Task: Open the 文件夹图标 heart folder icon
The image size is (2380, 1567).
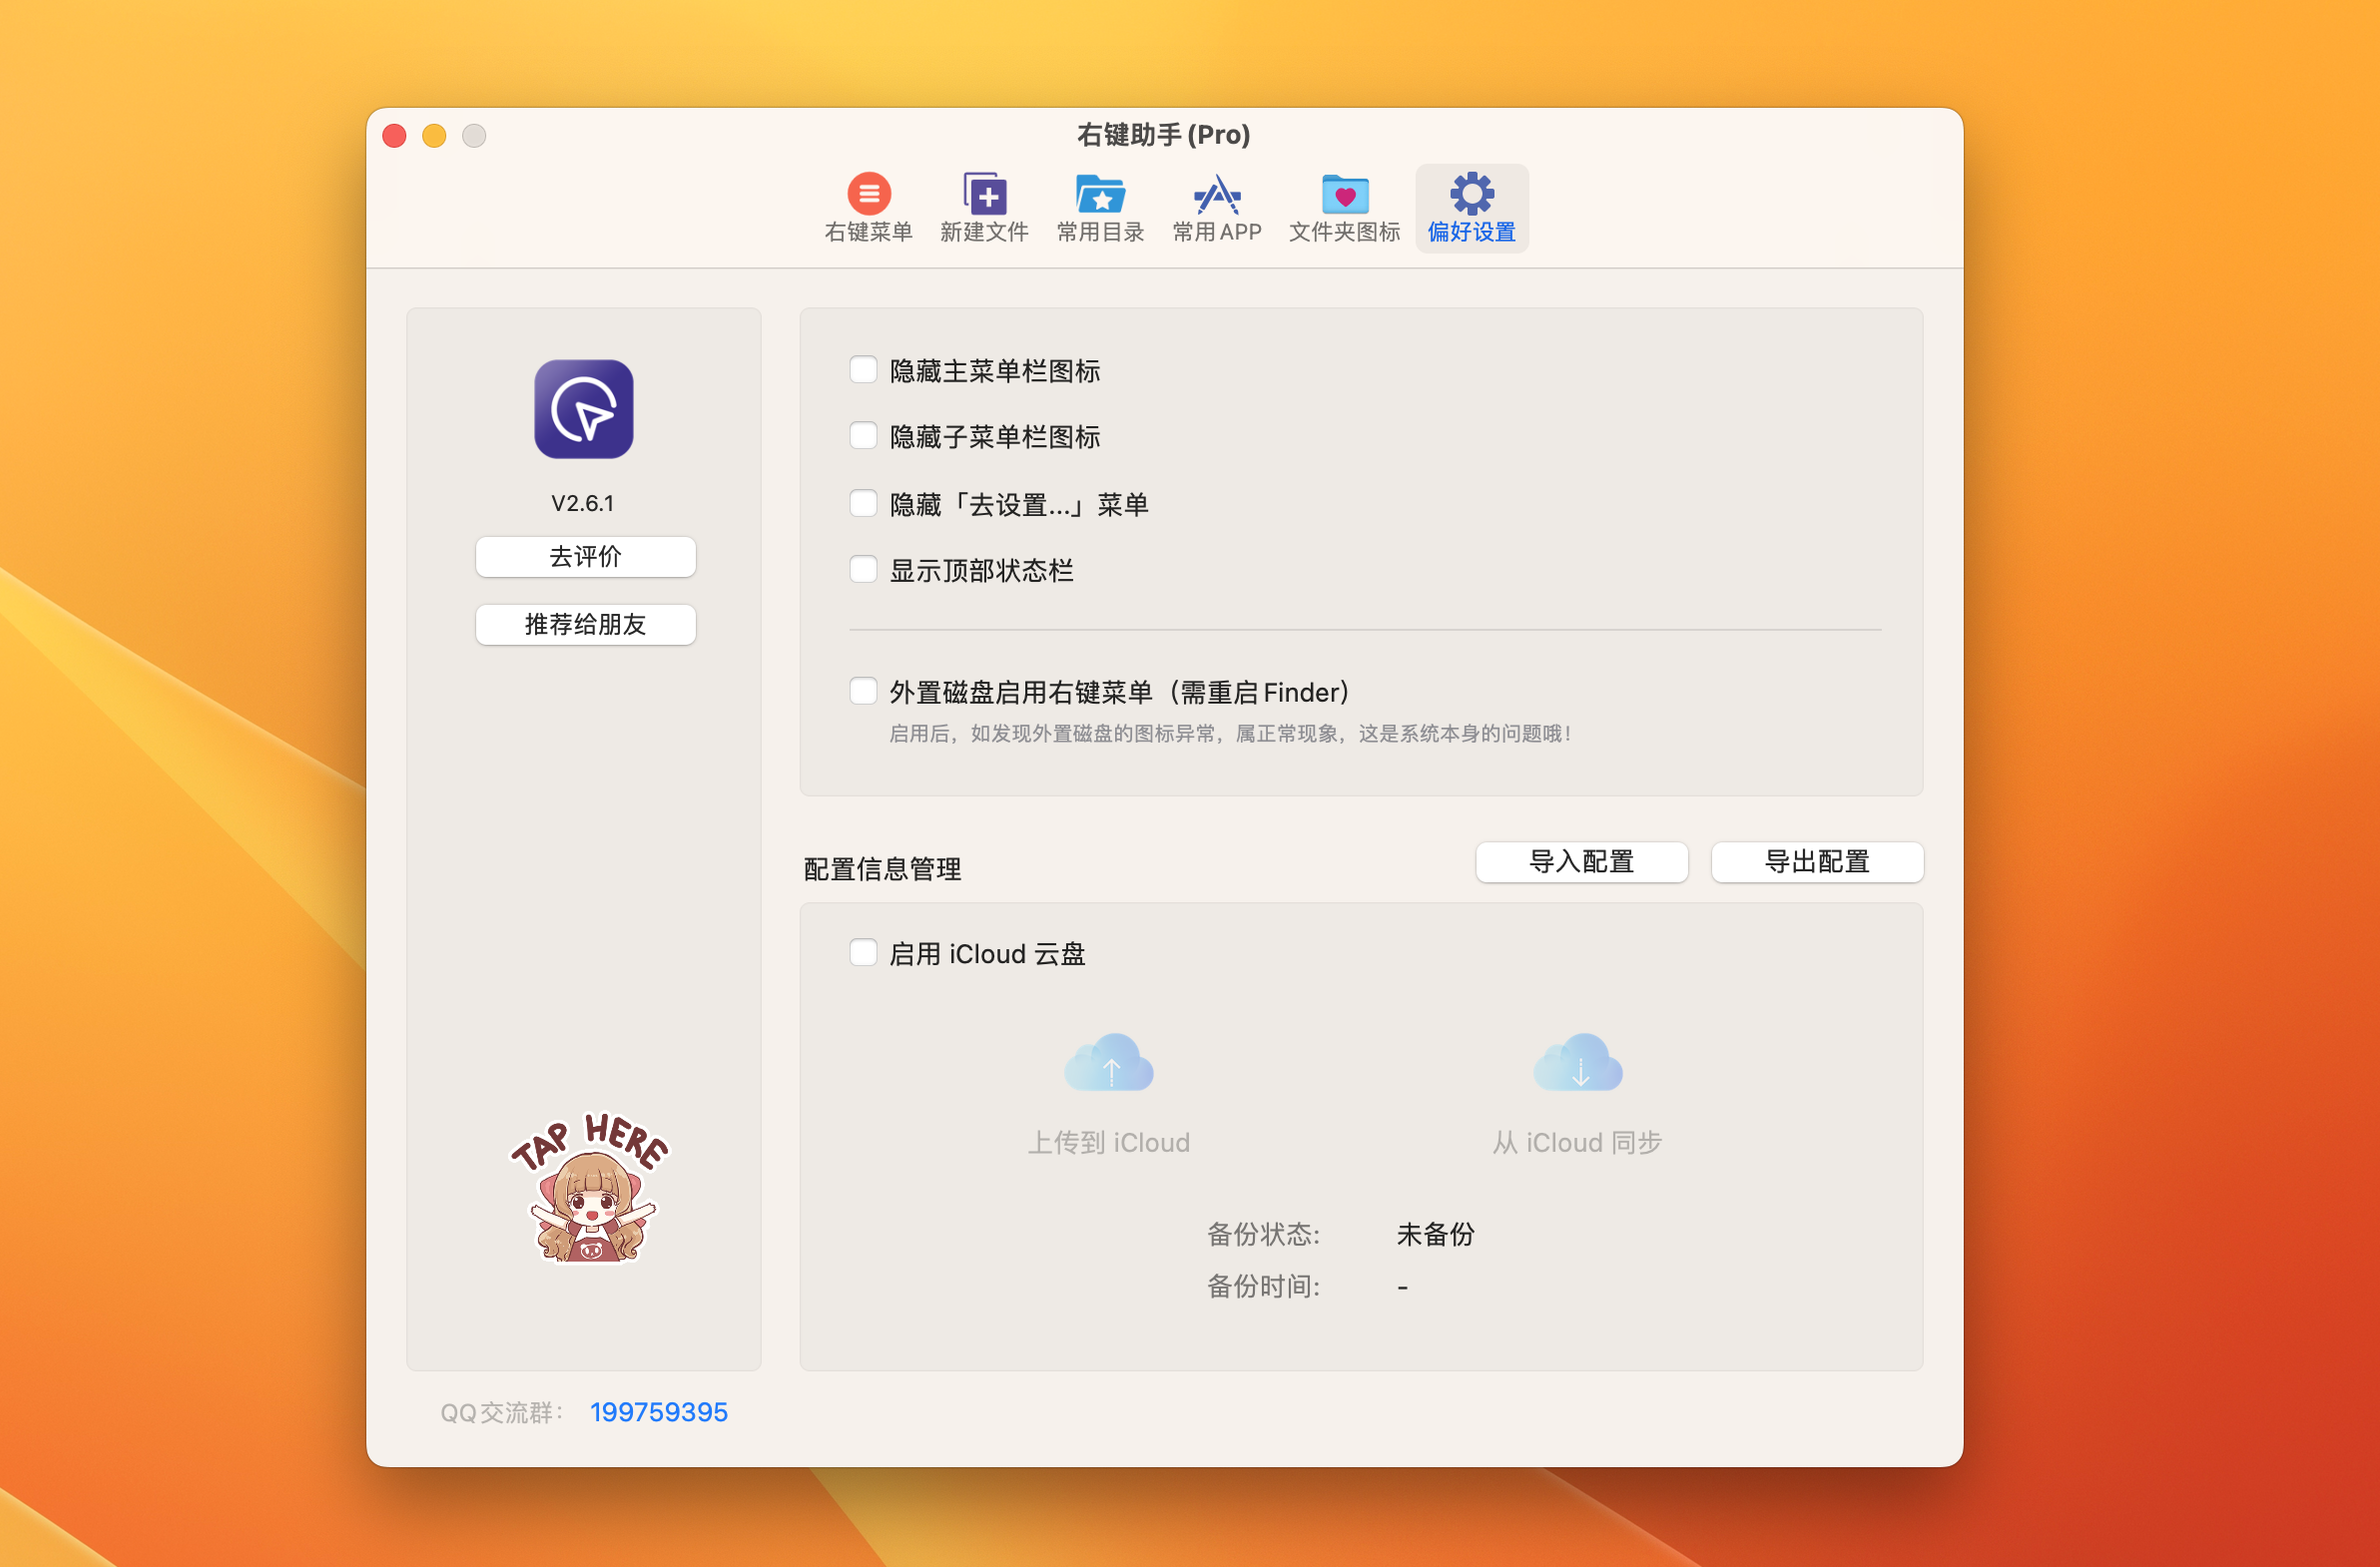Action: [1344, 195]
